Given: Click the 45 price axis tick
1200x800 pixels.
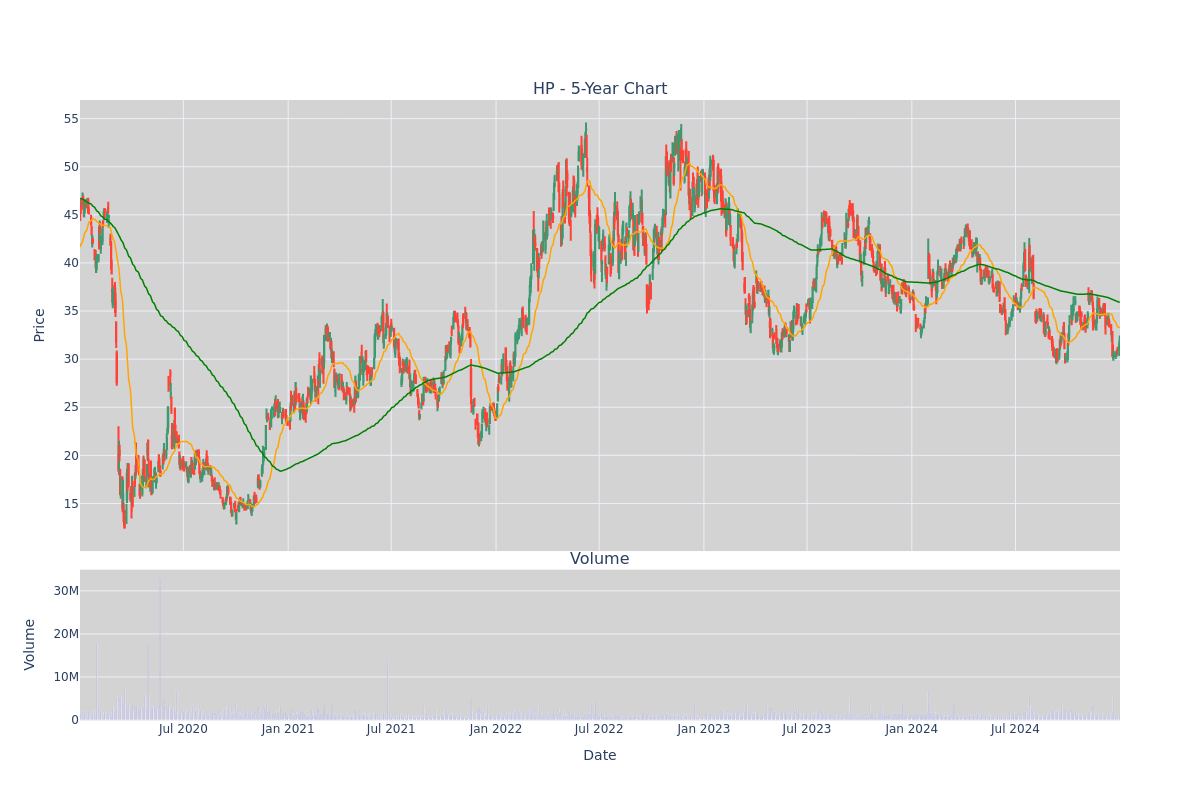Looking at the screenshot, I should (x=70, y=215).
